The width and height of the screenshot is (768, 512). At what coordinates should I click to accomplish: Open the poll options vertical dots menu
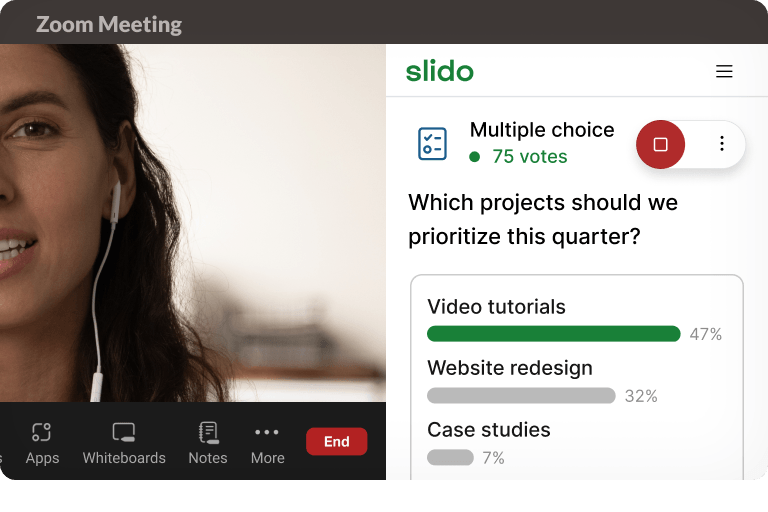click(722, 144)
